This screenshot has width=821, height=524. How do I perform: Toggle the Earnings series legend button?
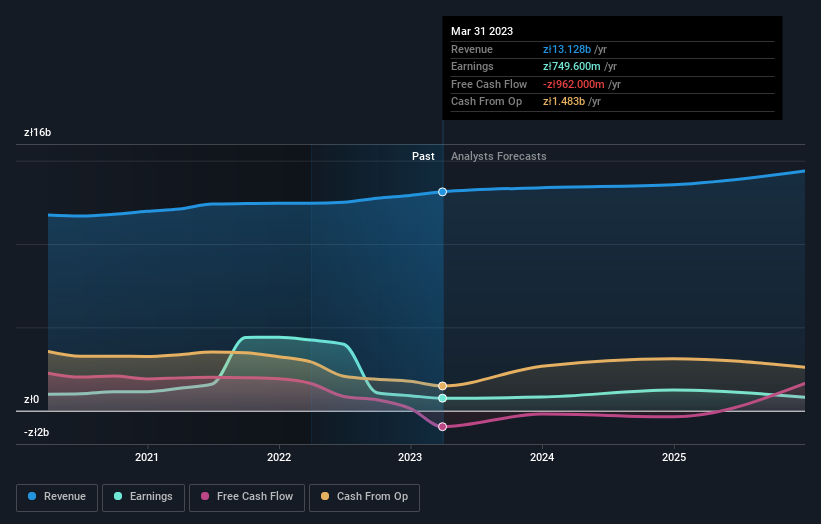[143, 497]
